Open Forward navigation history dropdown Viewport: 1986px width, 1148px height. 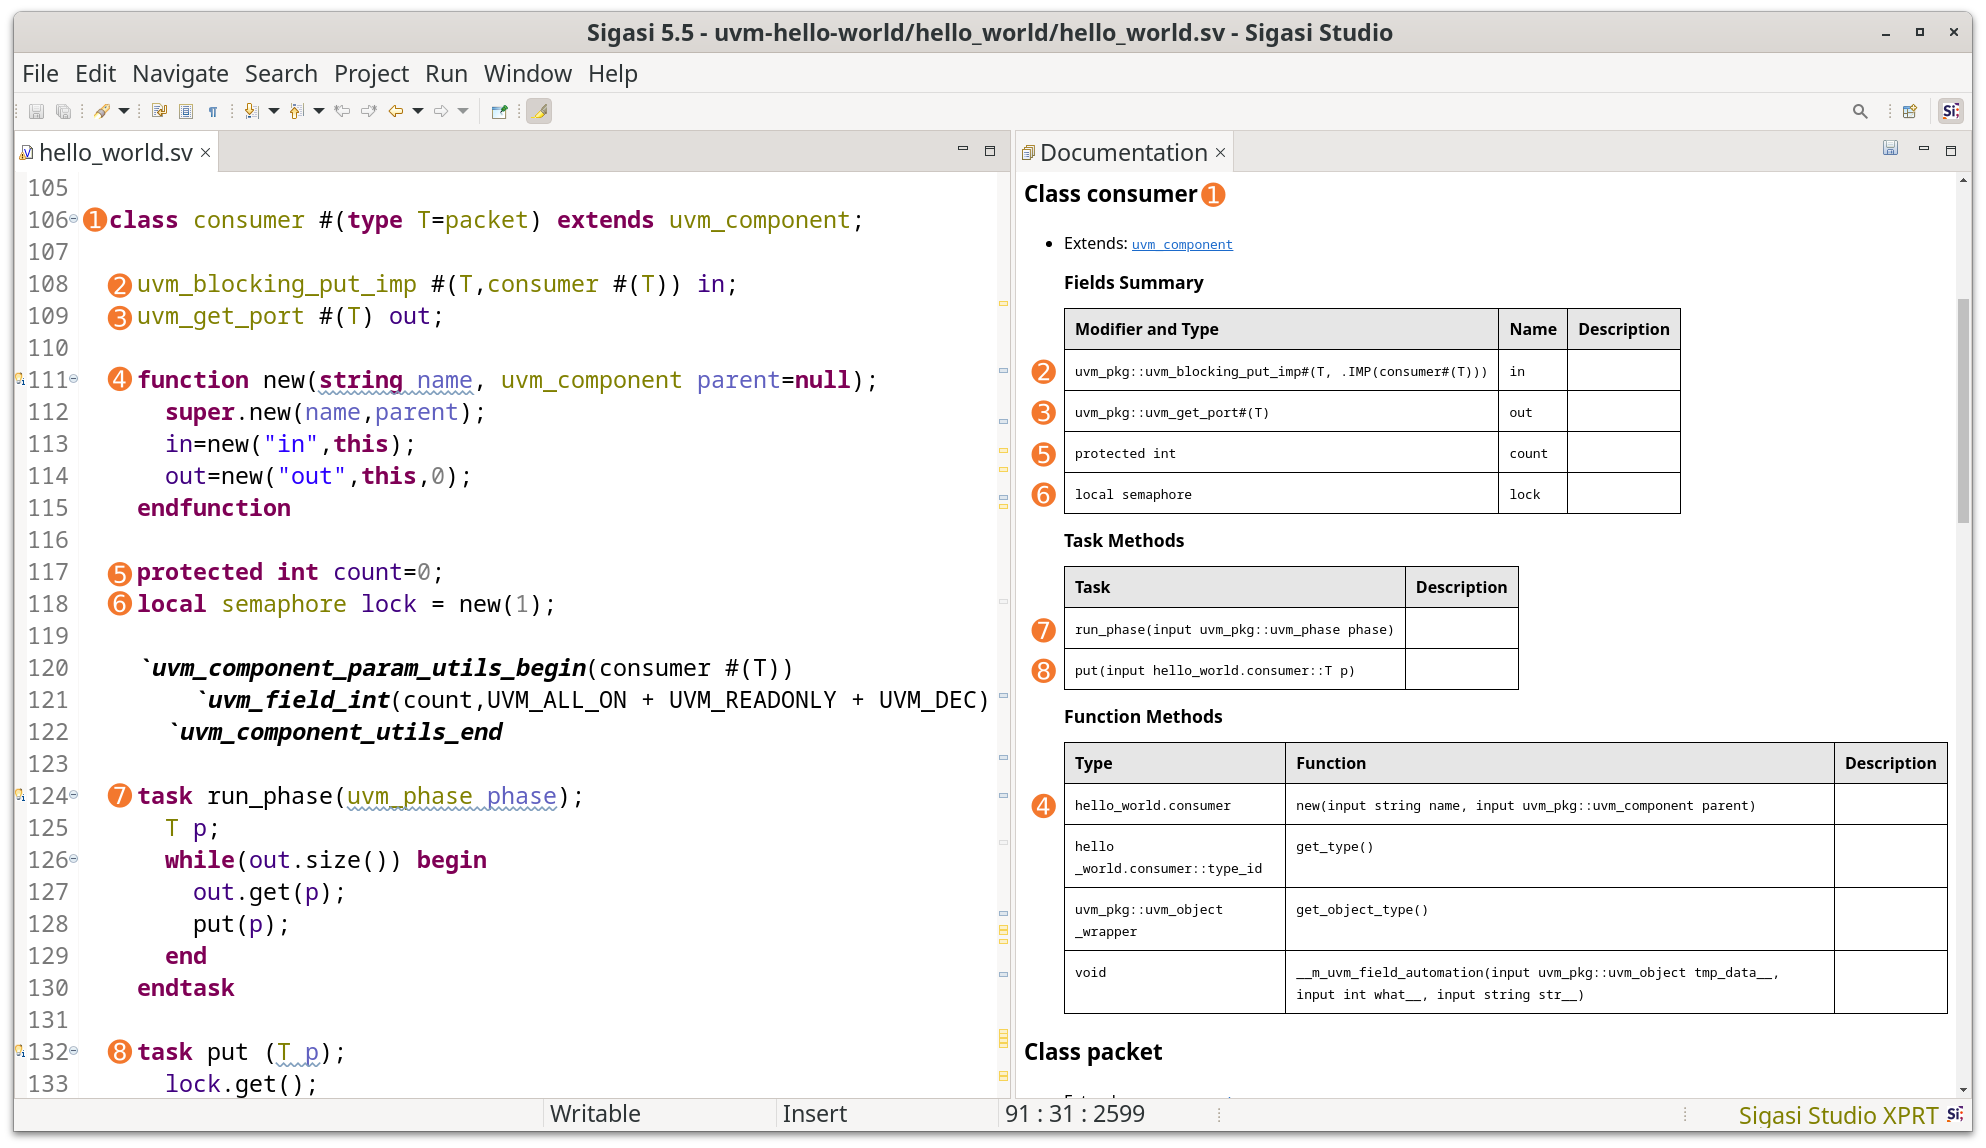point(463,111)
